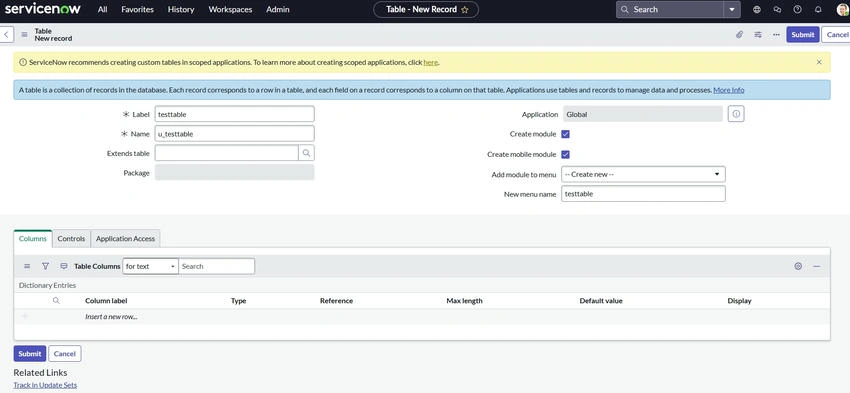The width and height of the screenshot is (850, 393).
Task: Click the top Submit button
Action: (x=803, y=35)
